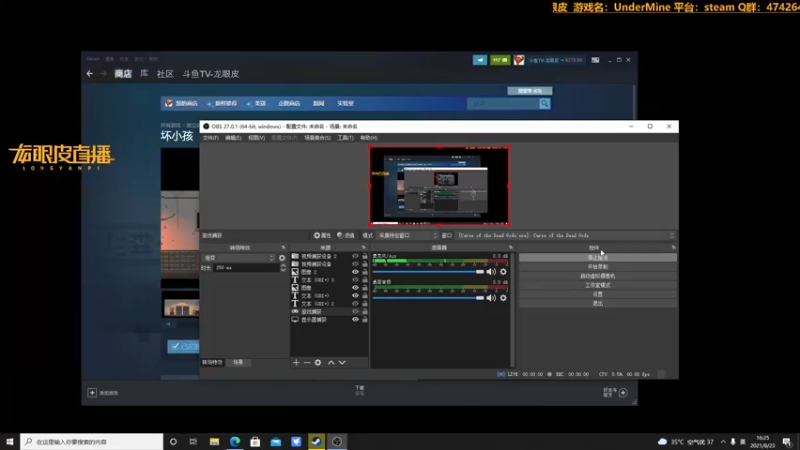This screenshot has height=450, width=800.
Task: Toggle visibility of 视频捕获设备 2 source
Action: point(355,256)
